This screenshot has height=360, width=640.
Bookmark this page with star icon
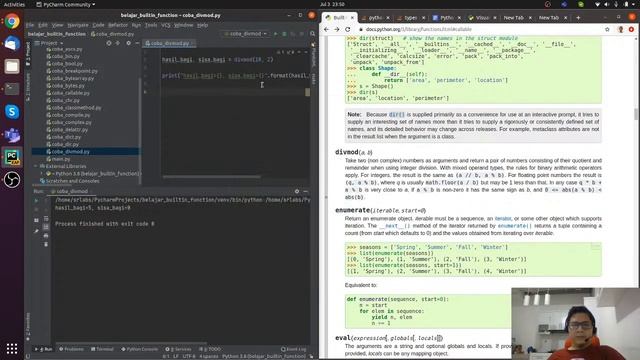[607, 29]
